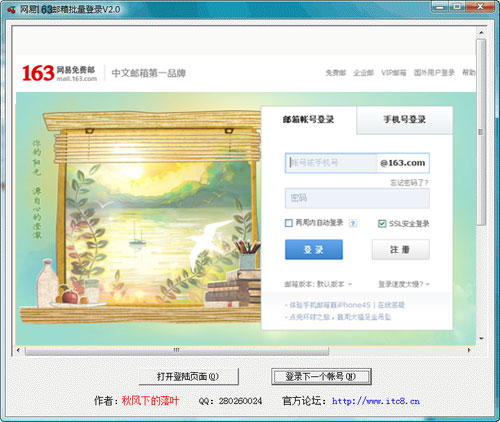Click the vertical scrollbar thumb
Image resolution: width=500 pixels, height=422 pixels.
[481, 132]
